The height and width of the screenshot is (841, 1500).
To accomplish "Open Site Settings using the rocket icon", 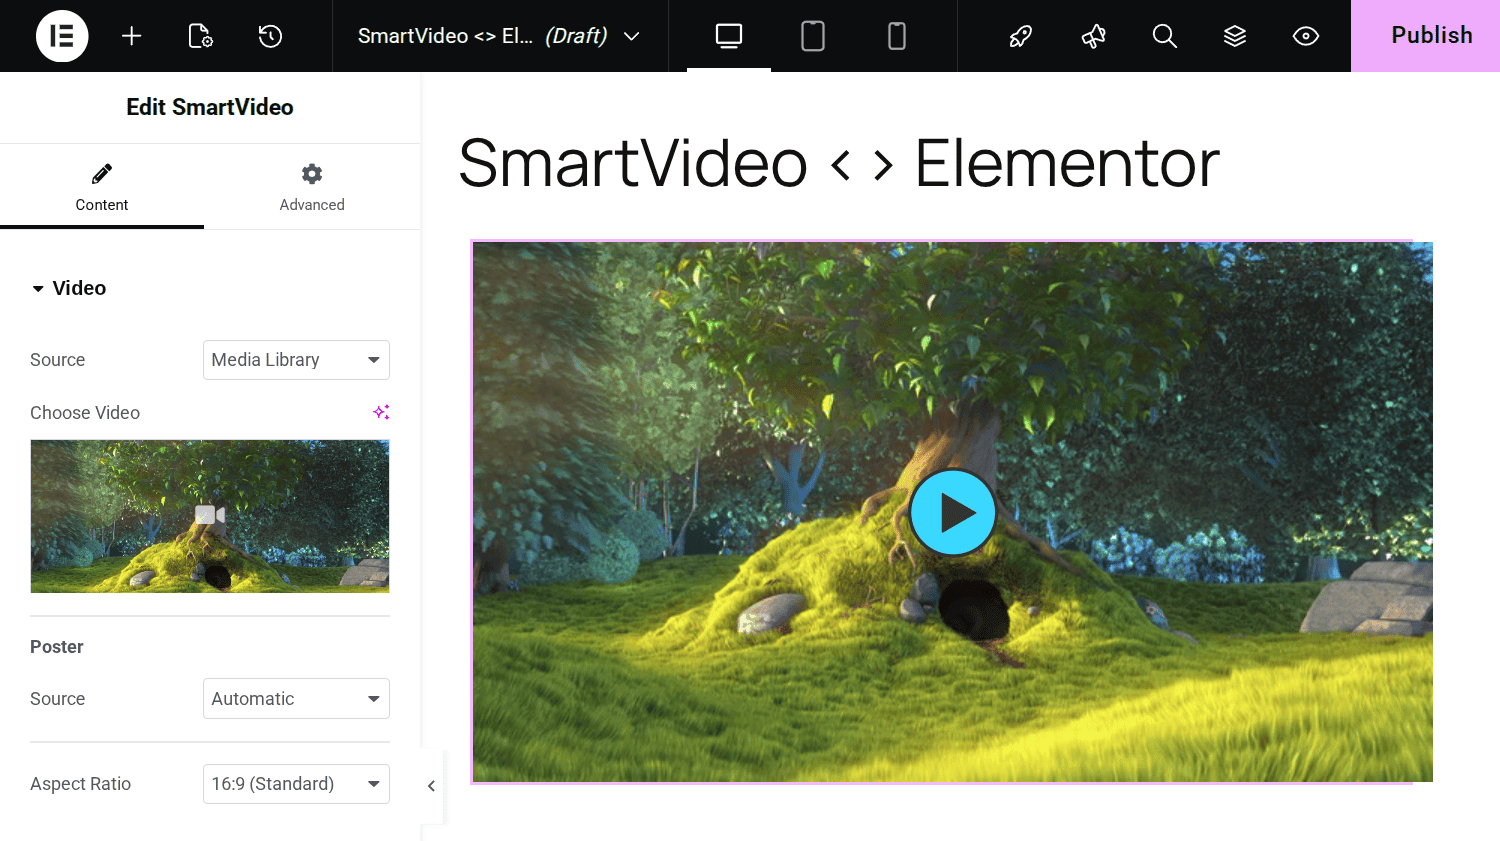I will coord(1020,36).
